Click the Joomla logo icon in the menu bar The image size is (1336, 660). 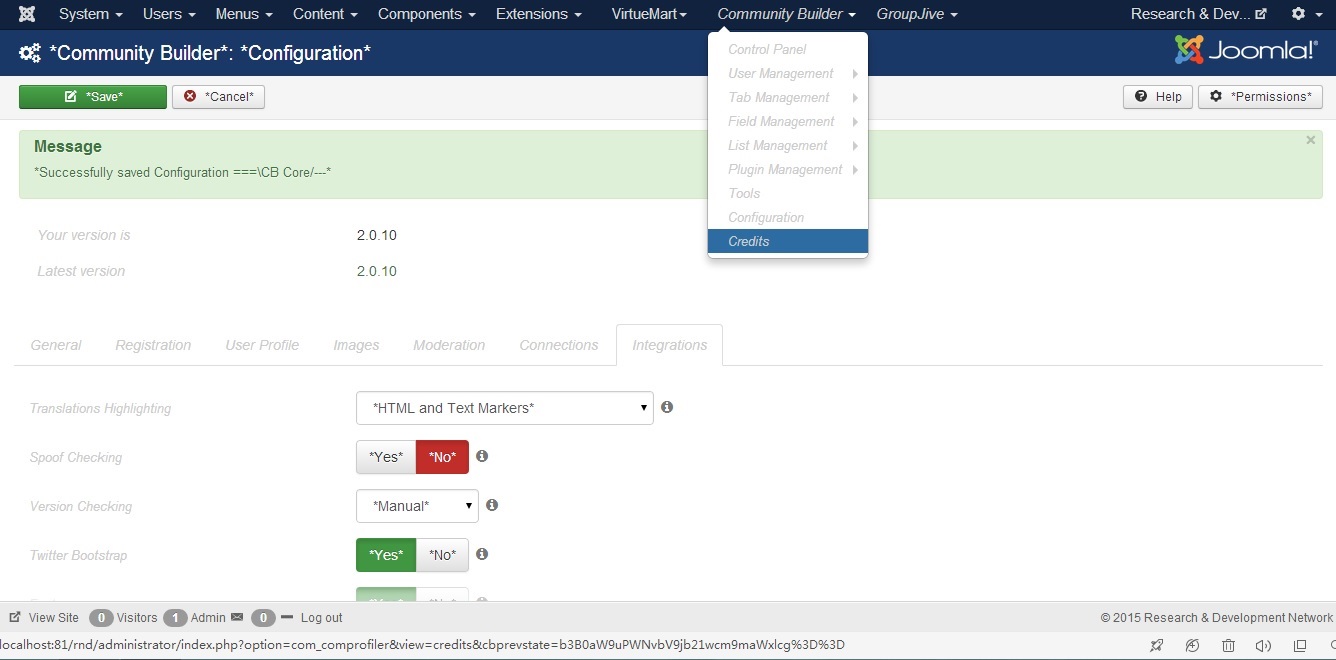click(27, 14)
